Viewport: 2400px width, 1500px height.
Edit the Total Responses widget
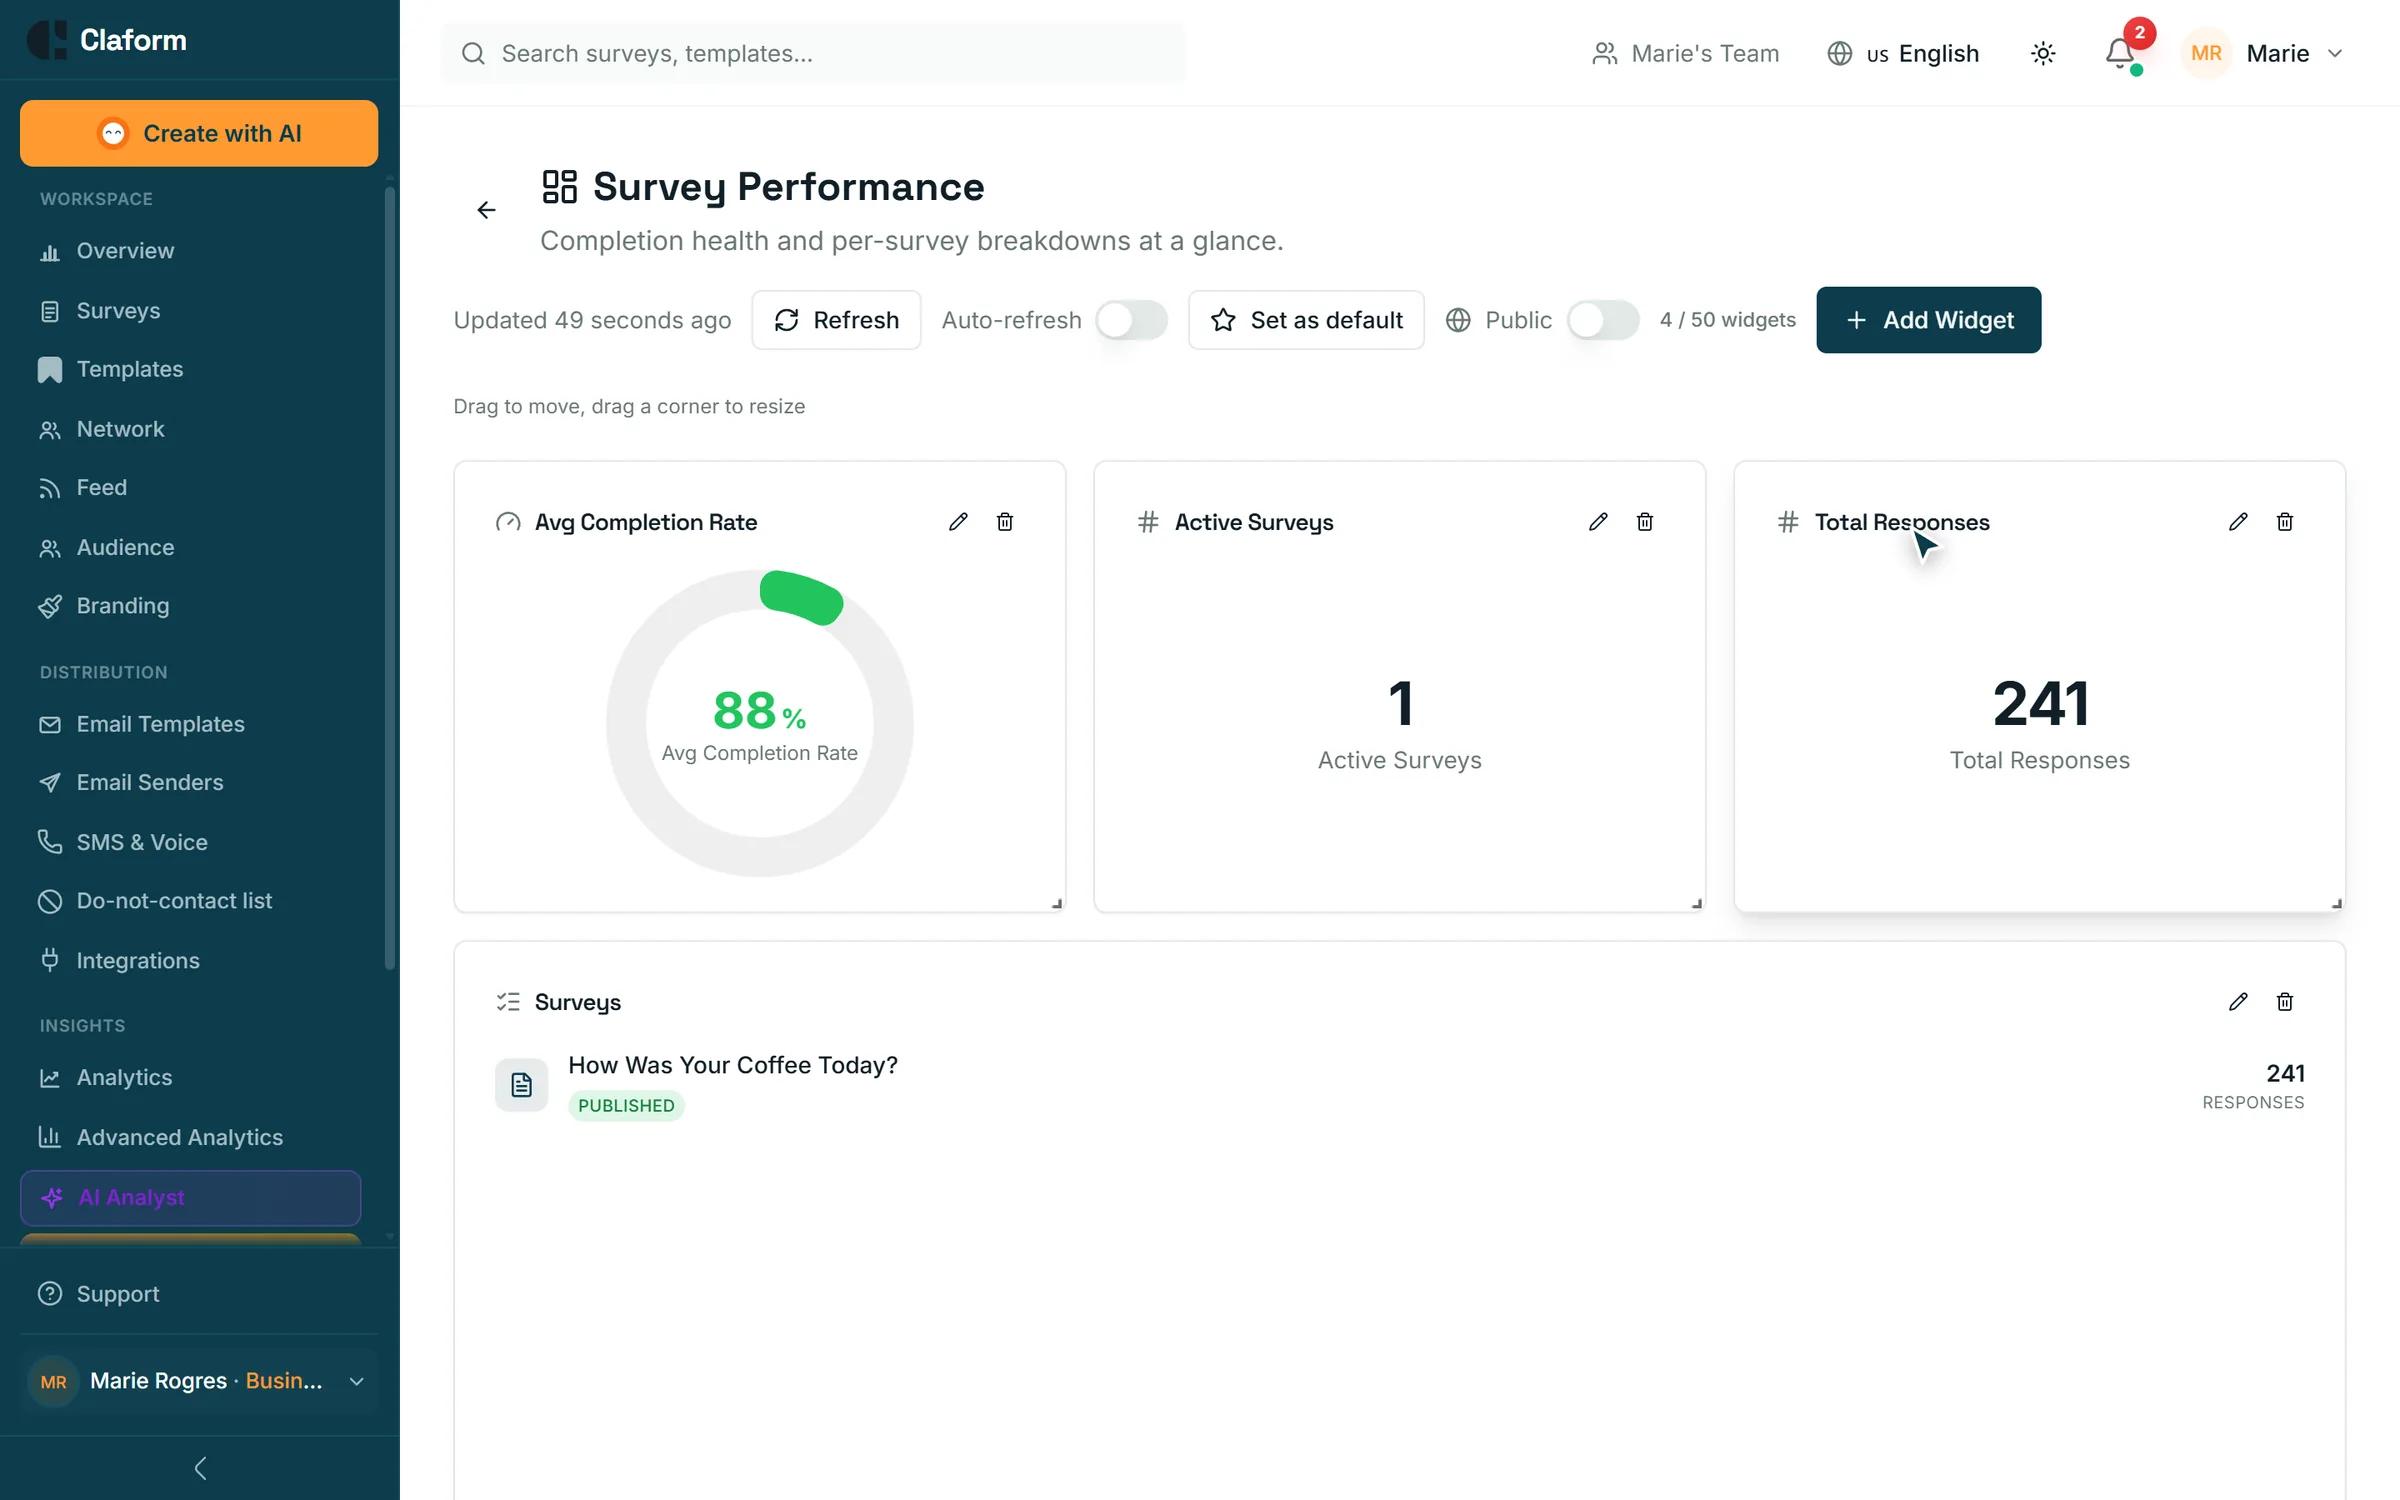(x=2238, y=522)
